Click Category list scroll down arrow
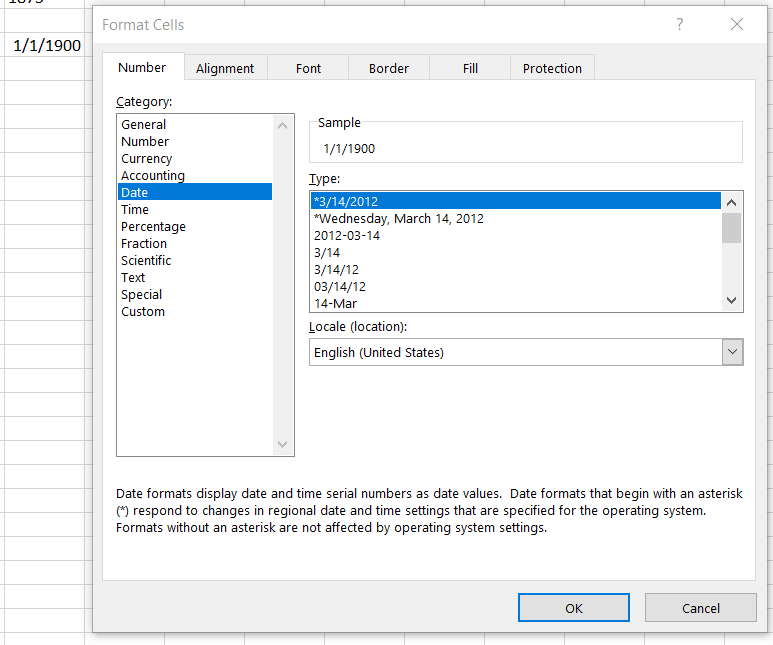This screenshot has height=645, width=773. [x=282, y=444]
